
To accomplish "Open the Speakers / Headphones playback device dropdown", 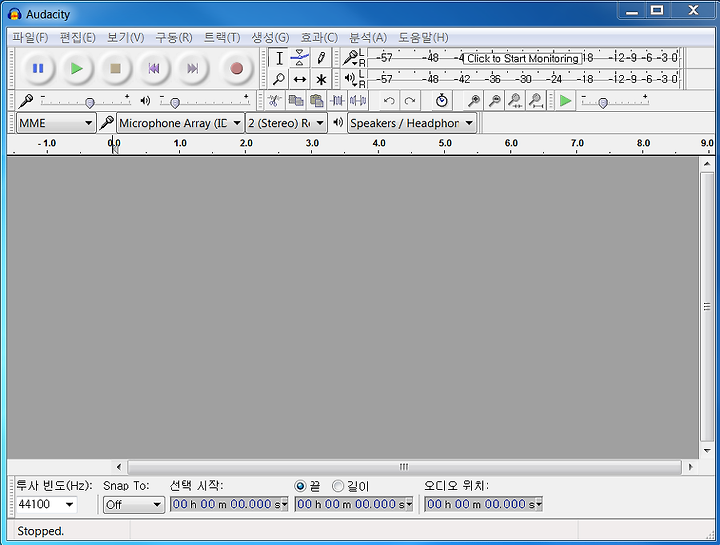I will point(412,123).
